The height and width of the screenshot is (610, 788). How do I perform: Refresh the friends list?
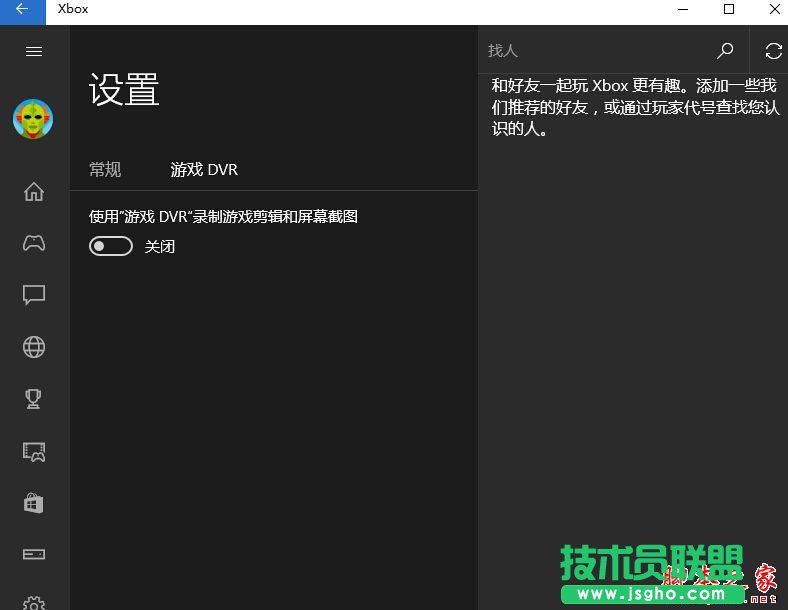773,51
